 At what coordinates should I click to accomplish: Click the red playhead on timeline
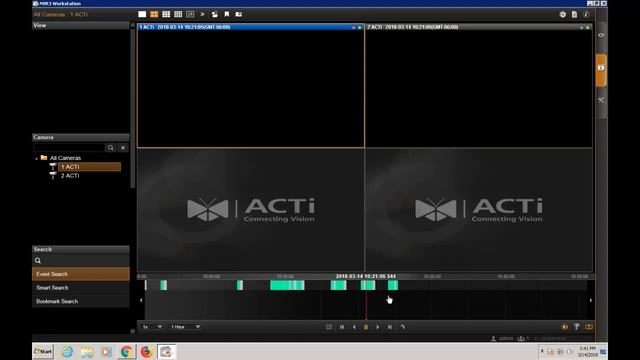point(366,300)
